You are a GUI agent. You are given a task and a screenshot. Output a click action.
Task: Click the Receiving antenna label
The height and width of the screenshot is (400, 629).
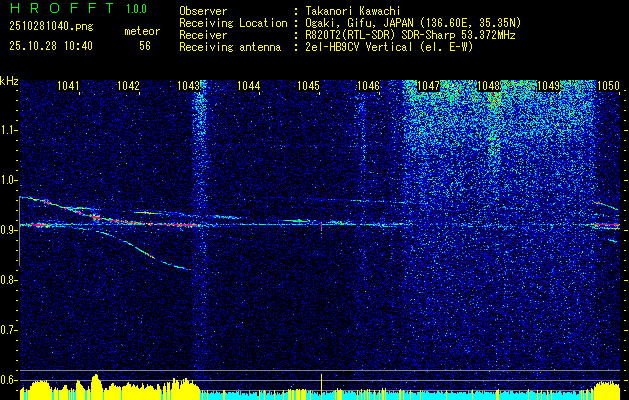point(230,47)
